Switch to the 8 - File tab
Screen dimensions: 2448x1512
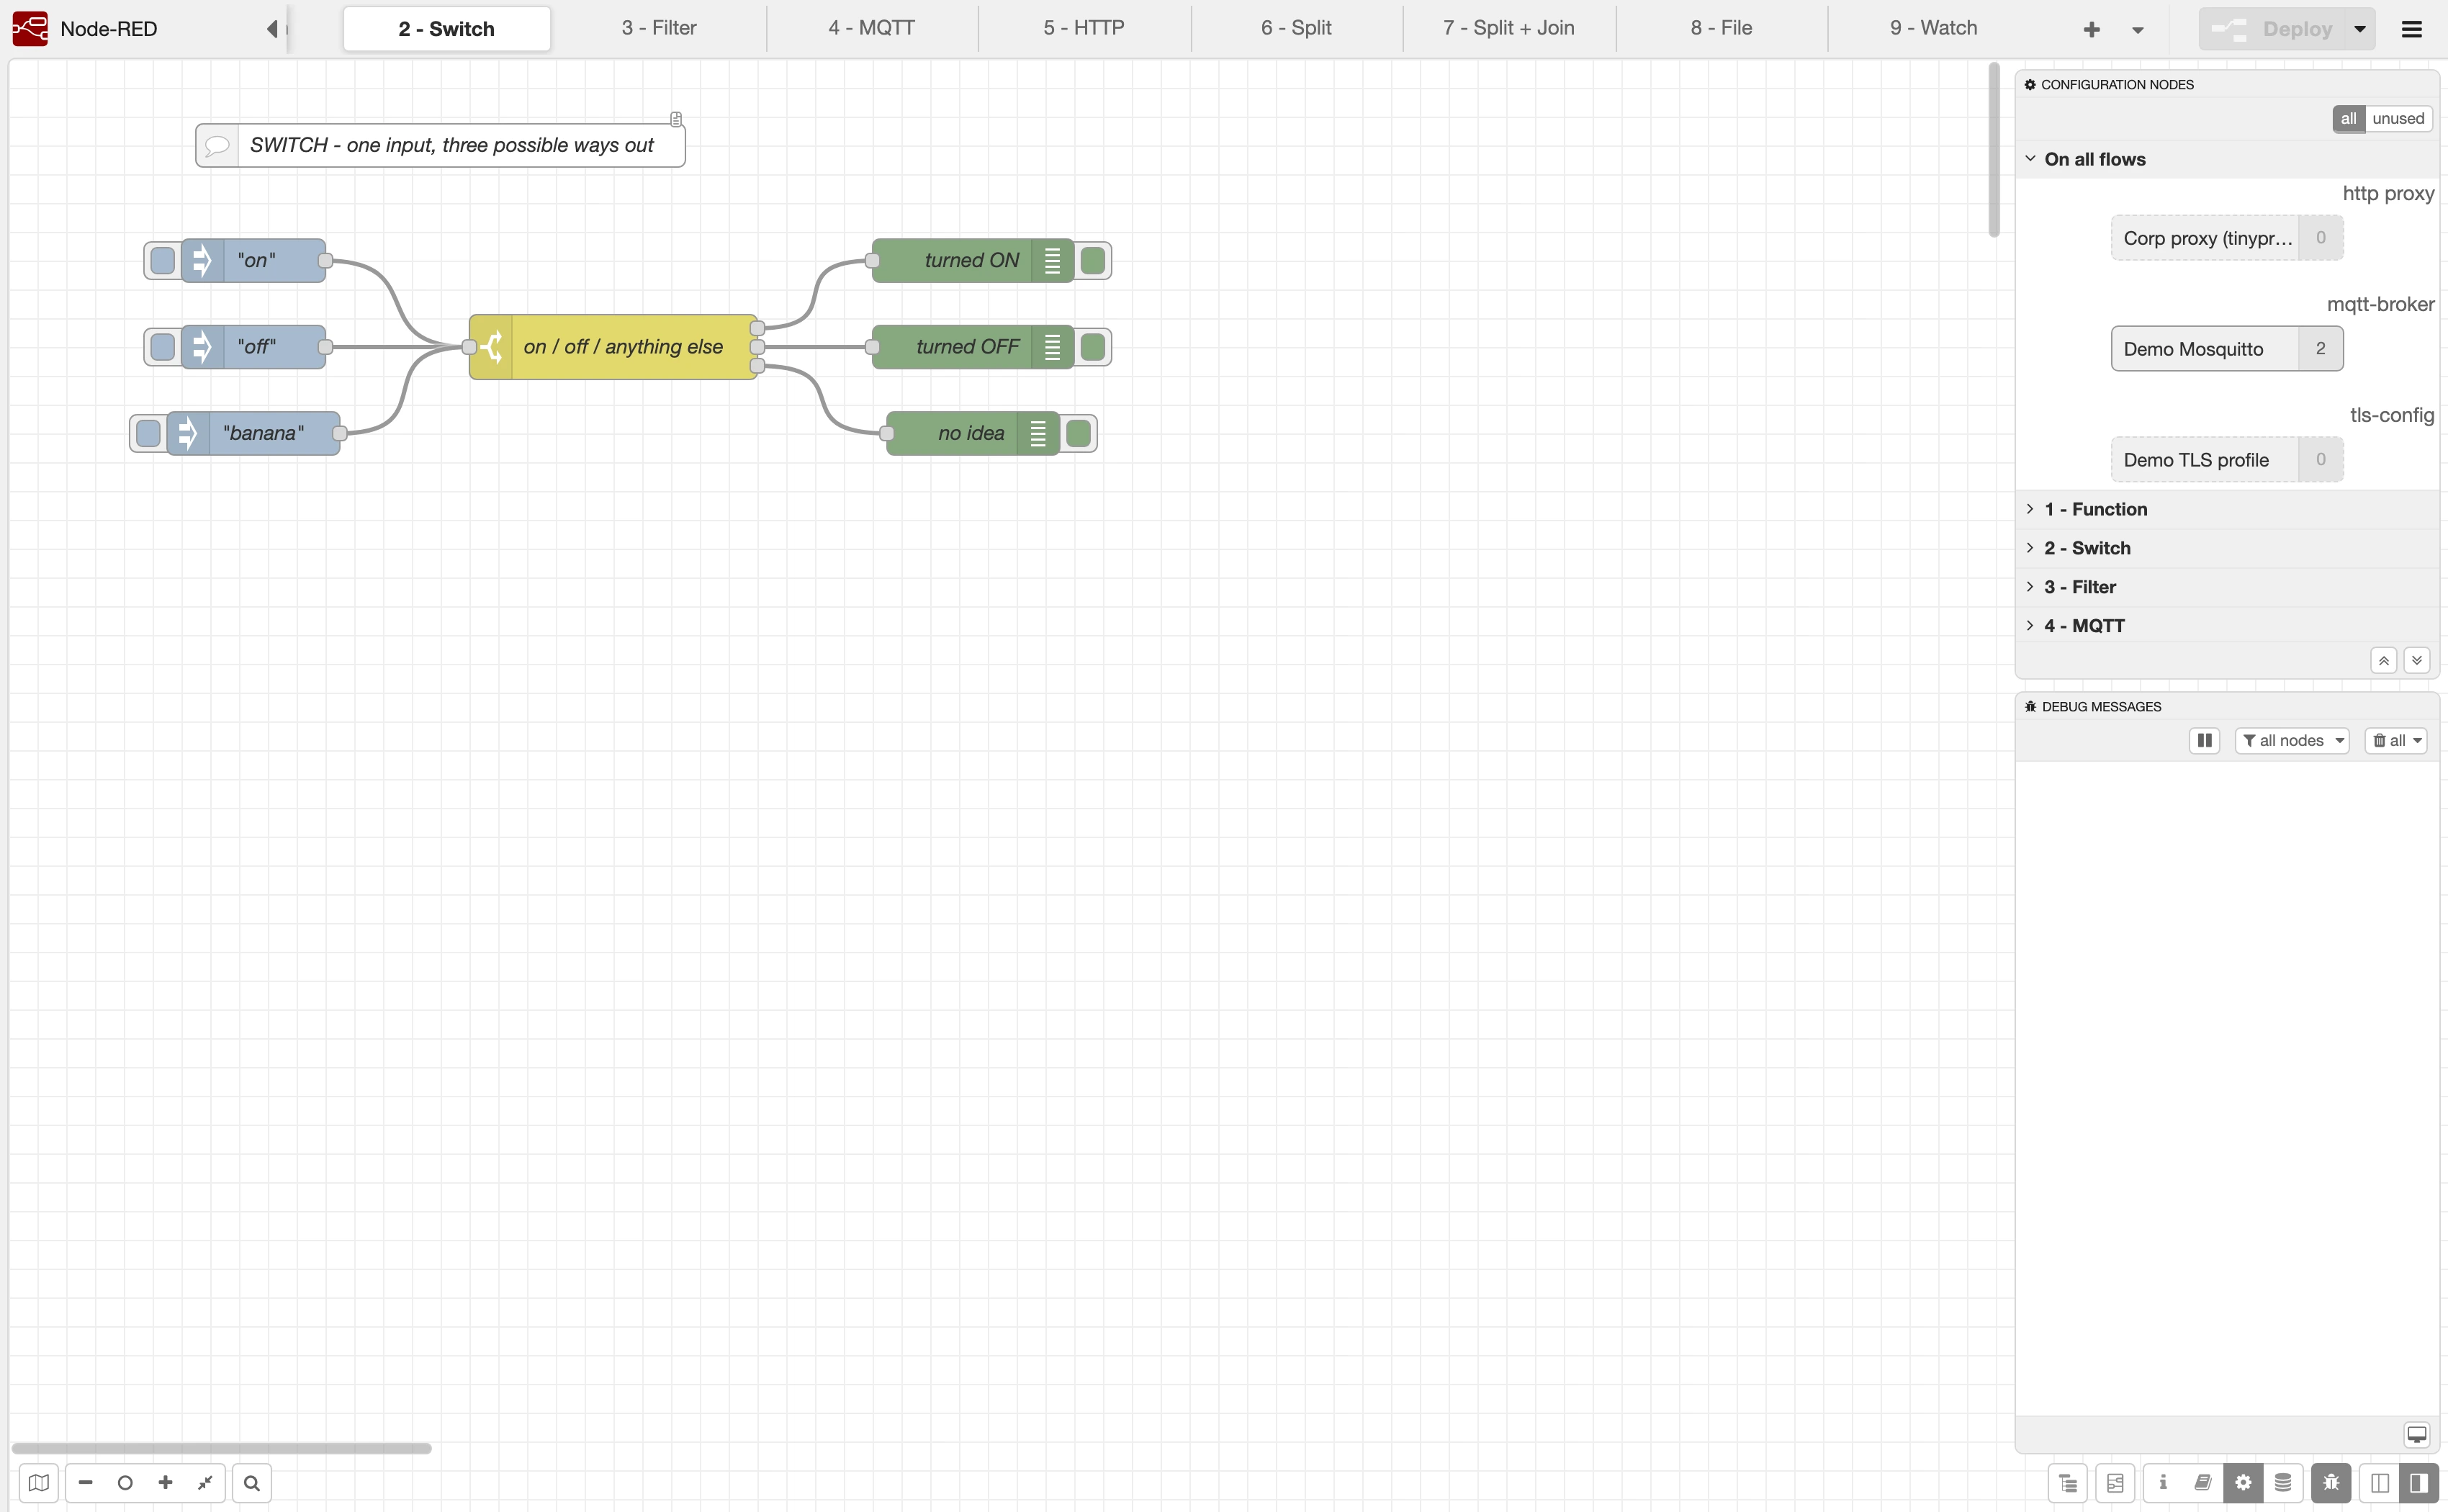click(x=1721, y=28)
